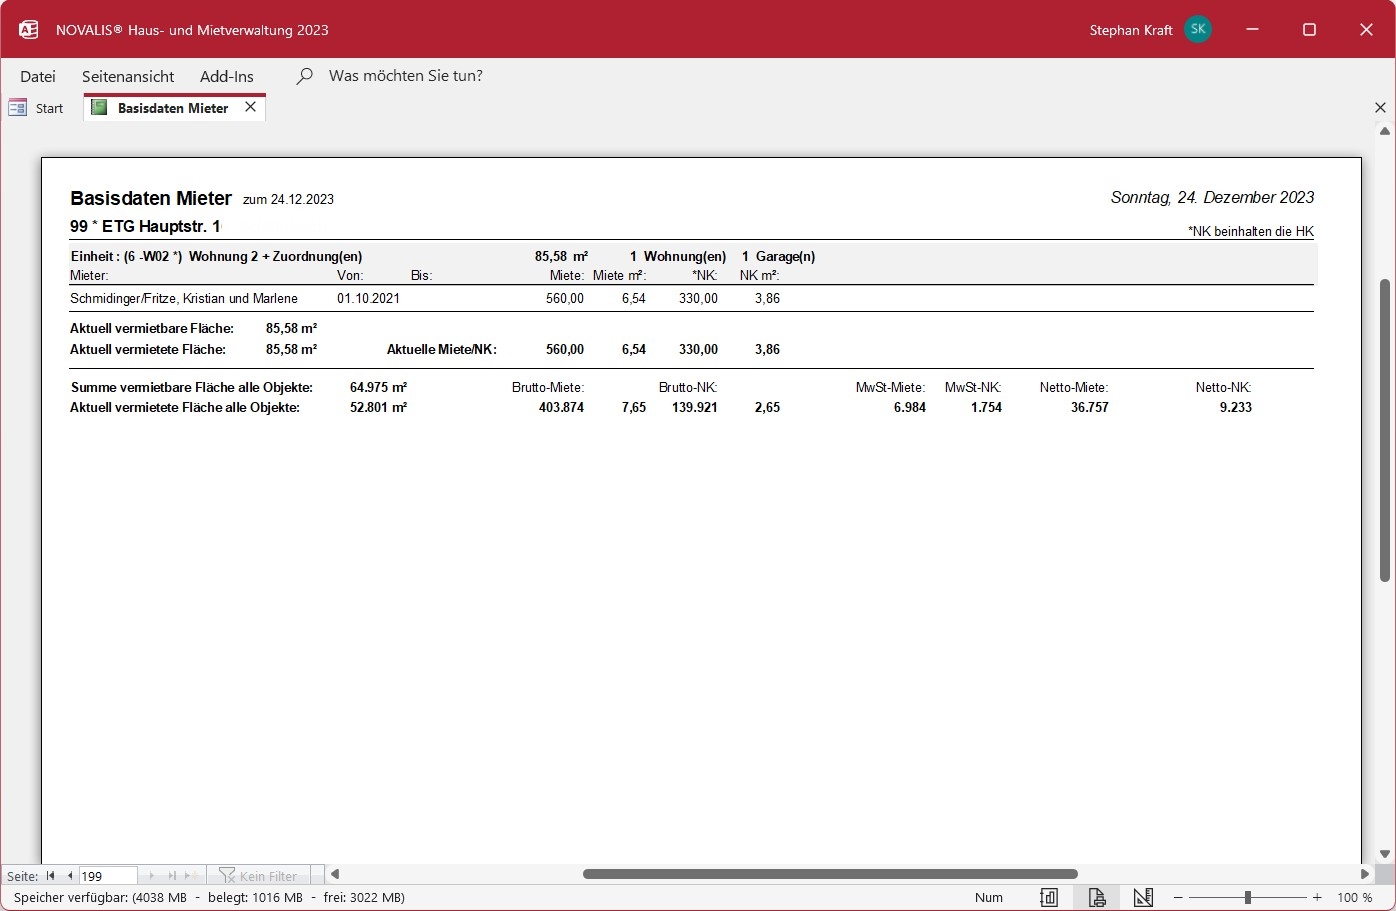Go to previous page arrow

pyautogui.click(x=70, y=875)
